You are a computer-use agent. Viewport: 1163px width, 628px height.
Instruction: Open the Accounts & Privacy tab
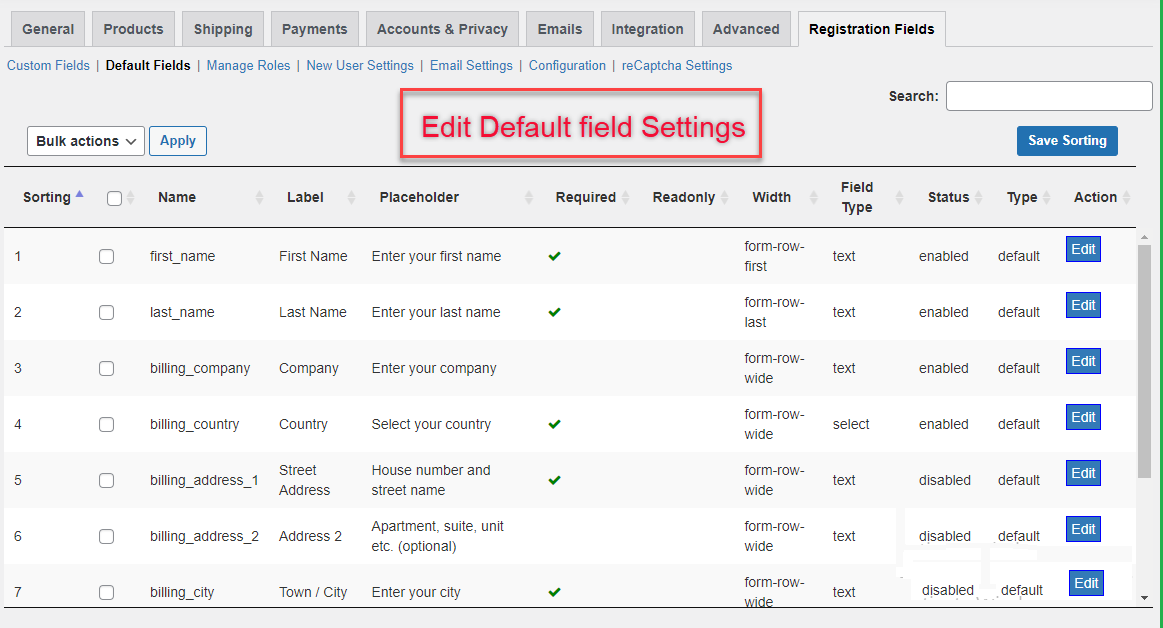pyautogui.click(x=442, y=29)
